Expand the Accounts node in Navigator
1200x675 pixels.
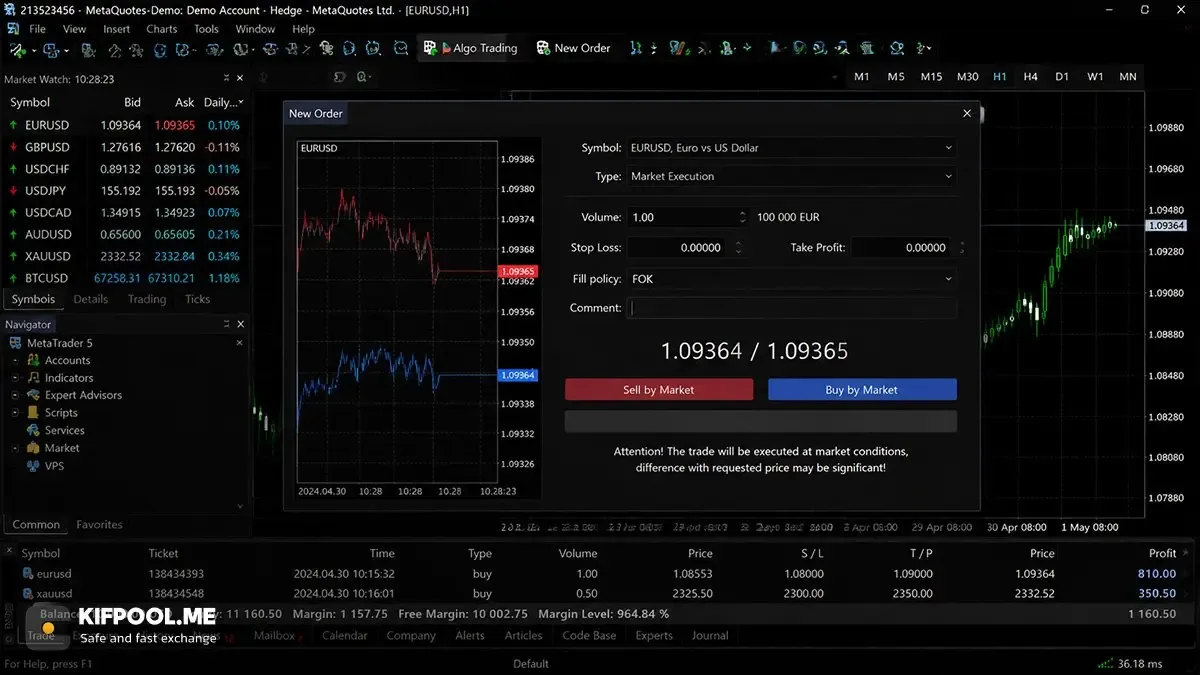click(x=15, y=360)
